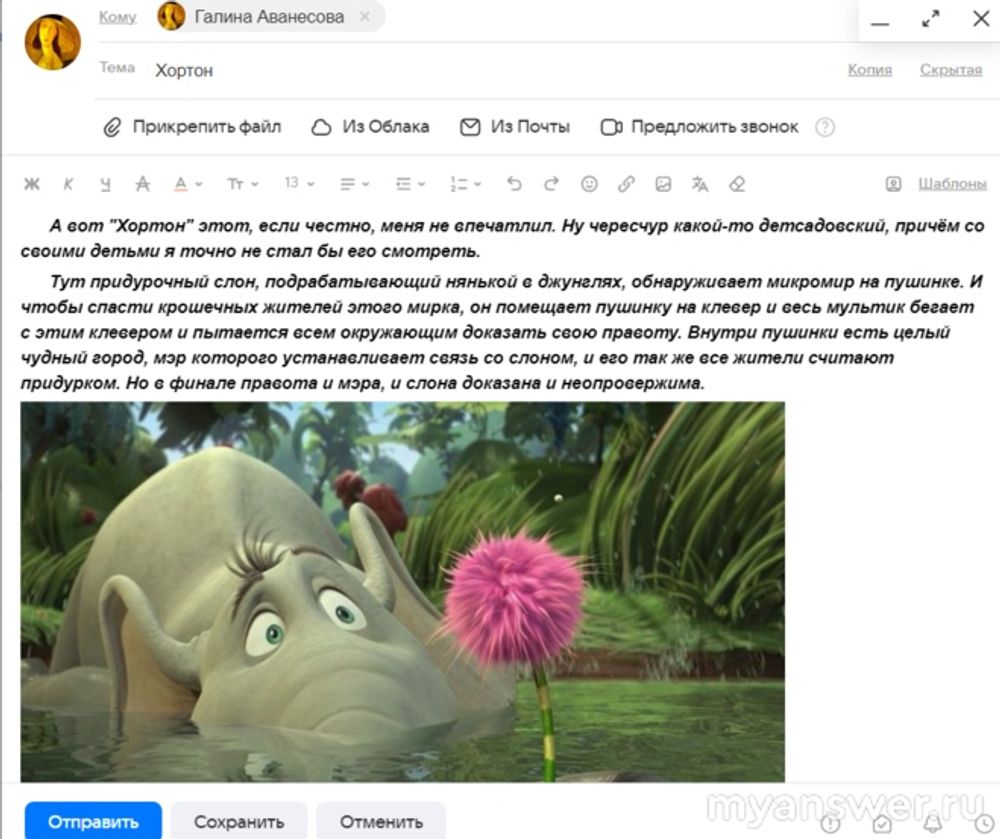The height and width of the screenshot is (839, 1000).
Task: Open the Шаблоны templates link
Action: (952, 184)
